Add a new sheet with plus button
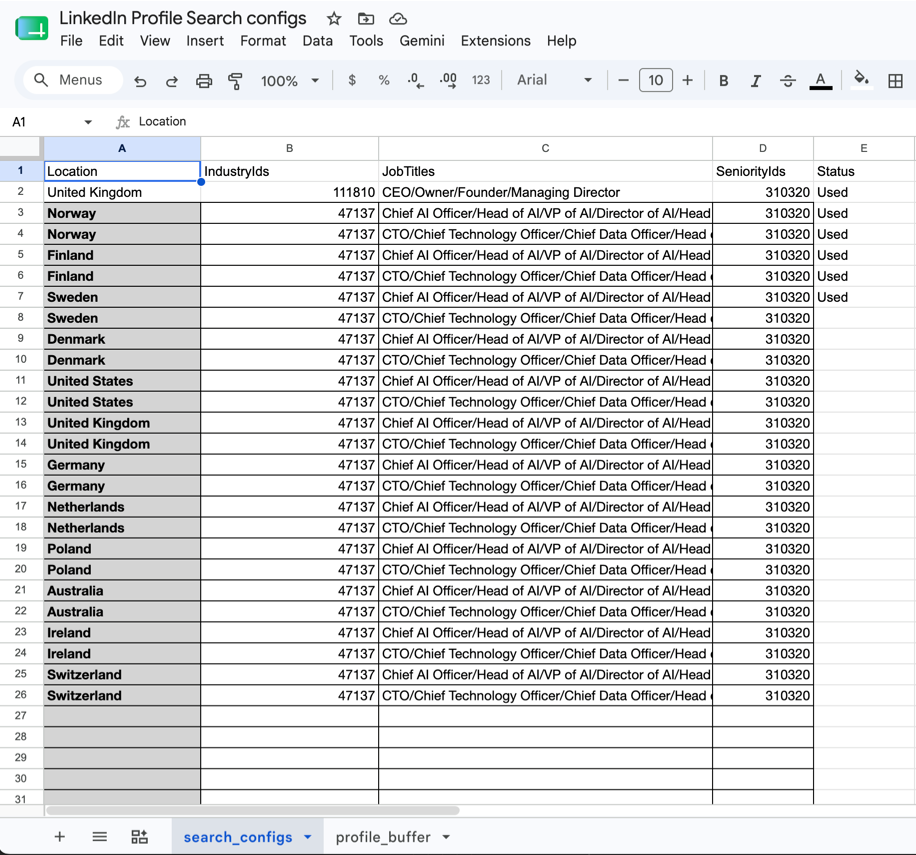The image size is (916, 855). 60,837
